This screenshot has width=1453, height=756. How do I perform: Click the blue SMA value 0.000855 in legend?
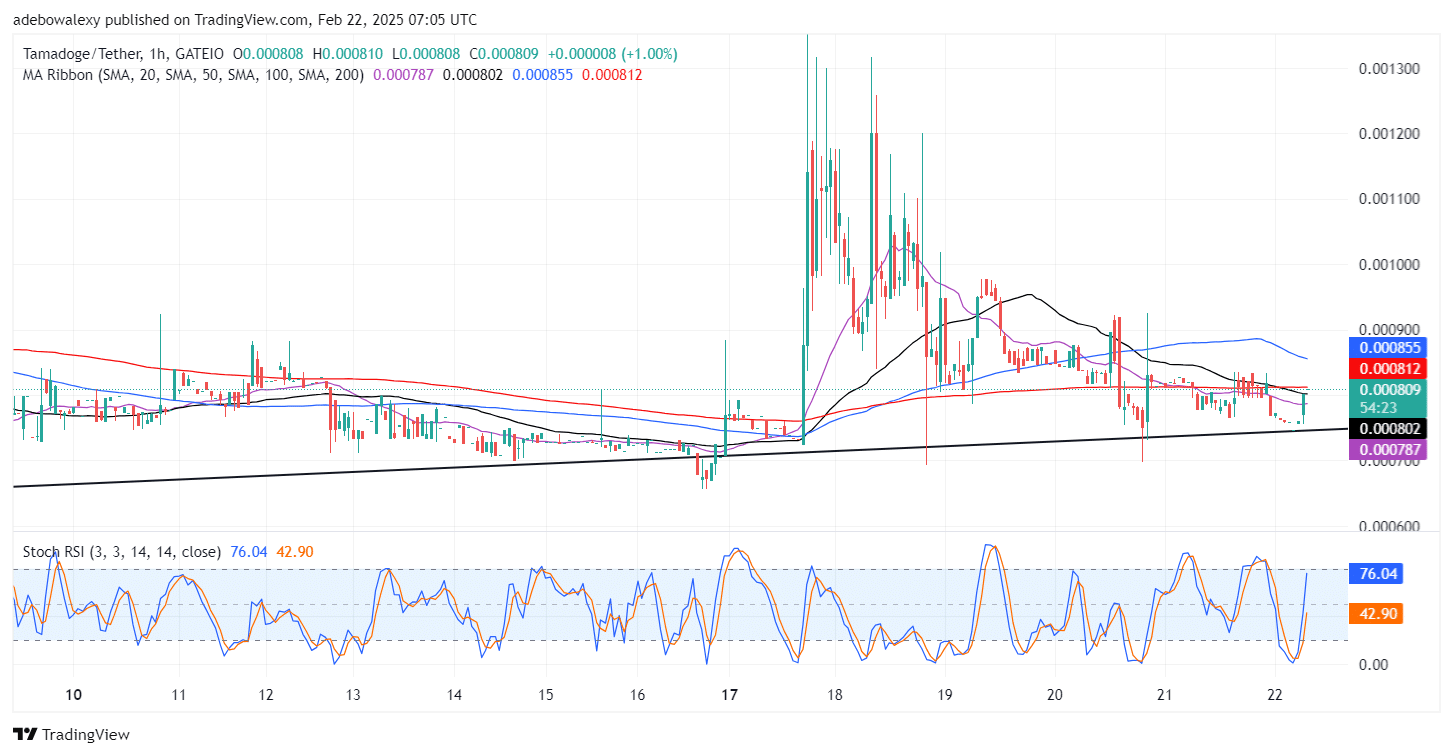[543, 74]
